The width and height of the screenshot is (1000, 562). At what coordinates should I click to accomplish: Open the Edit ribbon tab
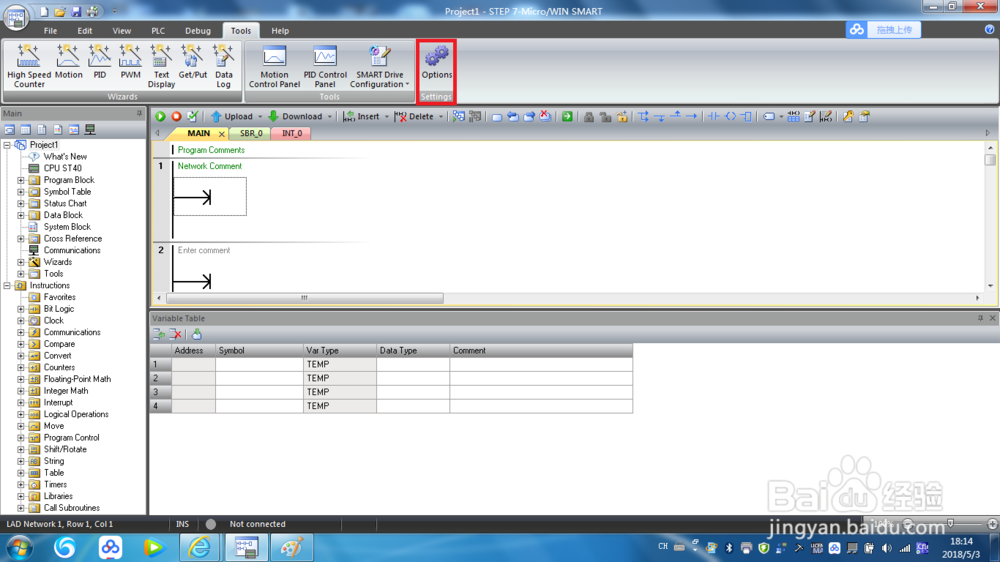click(x=85, y=31)
